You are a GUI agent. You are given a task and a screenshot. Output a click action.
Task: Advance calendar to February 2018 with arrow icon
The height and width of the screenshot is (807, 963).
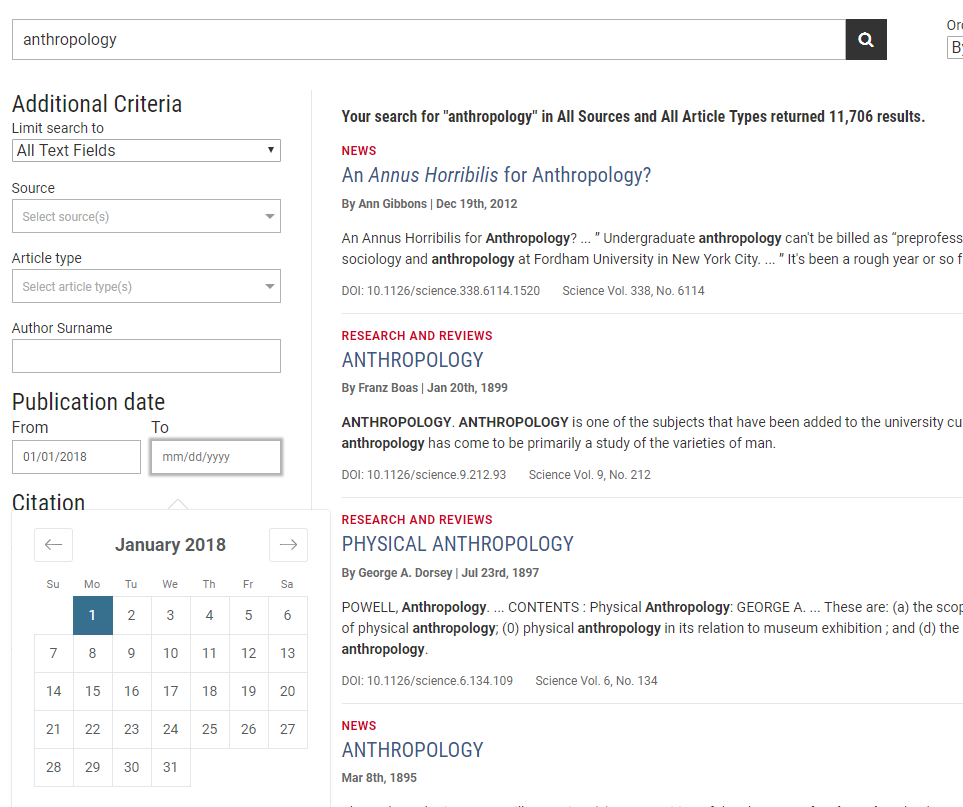pos(288,544)
